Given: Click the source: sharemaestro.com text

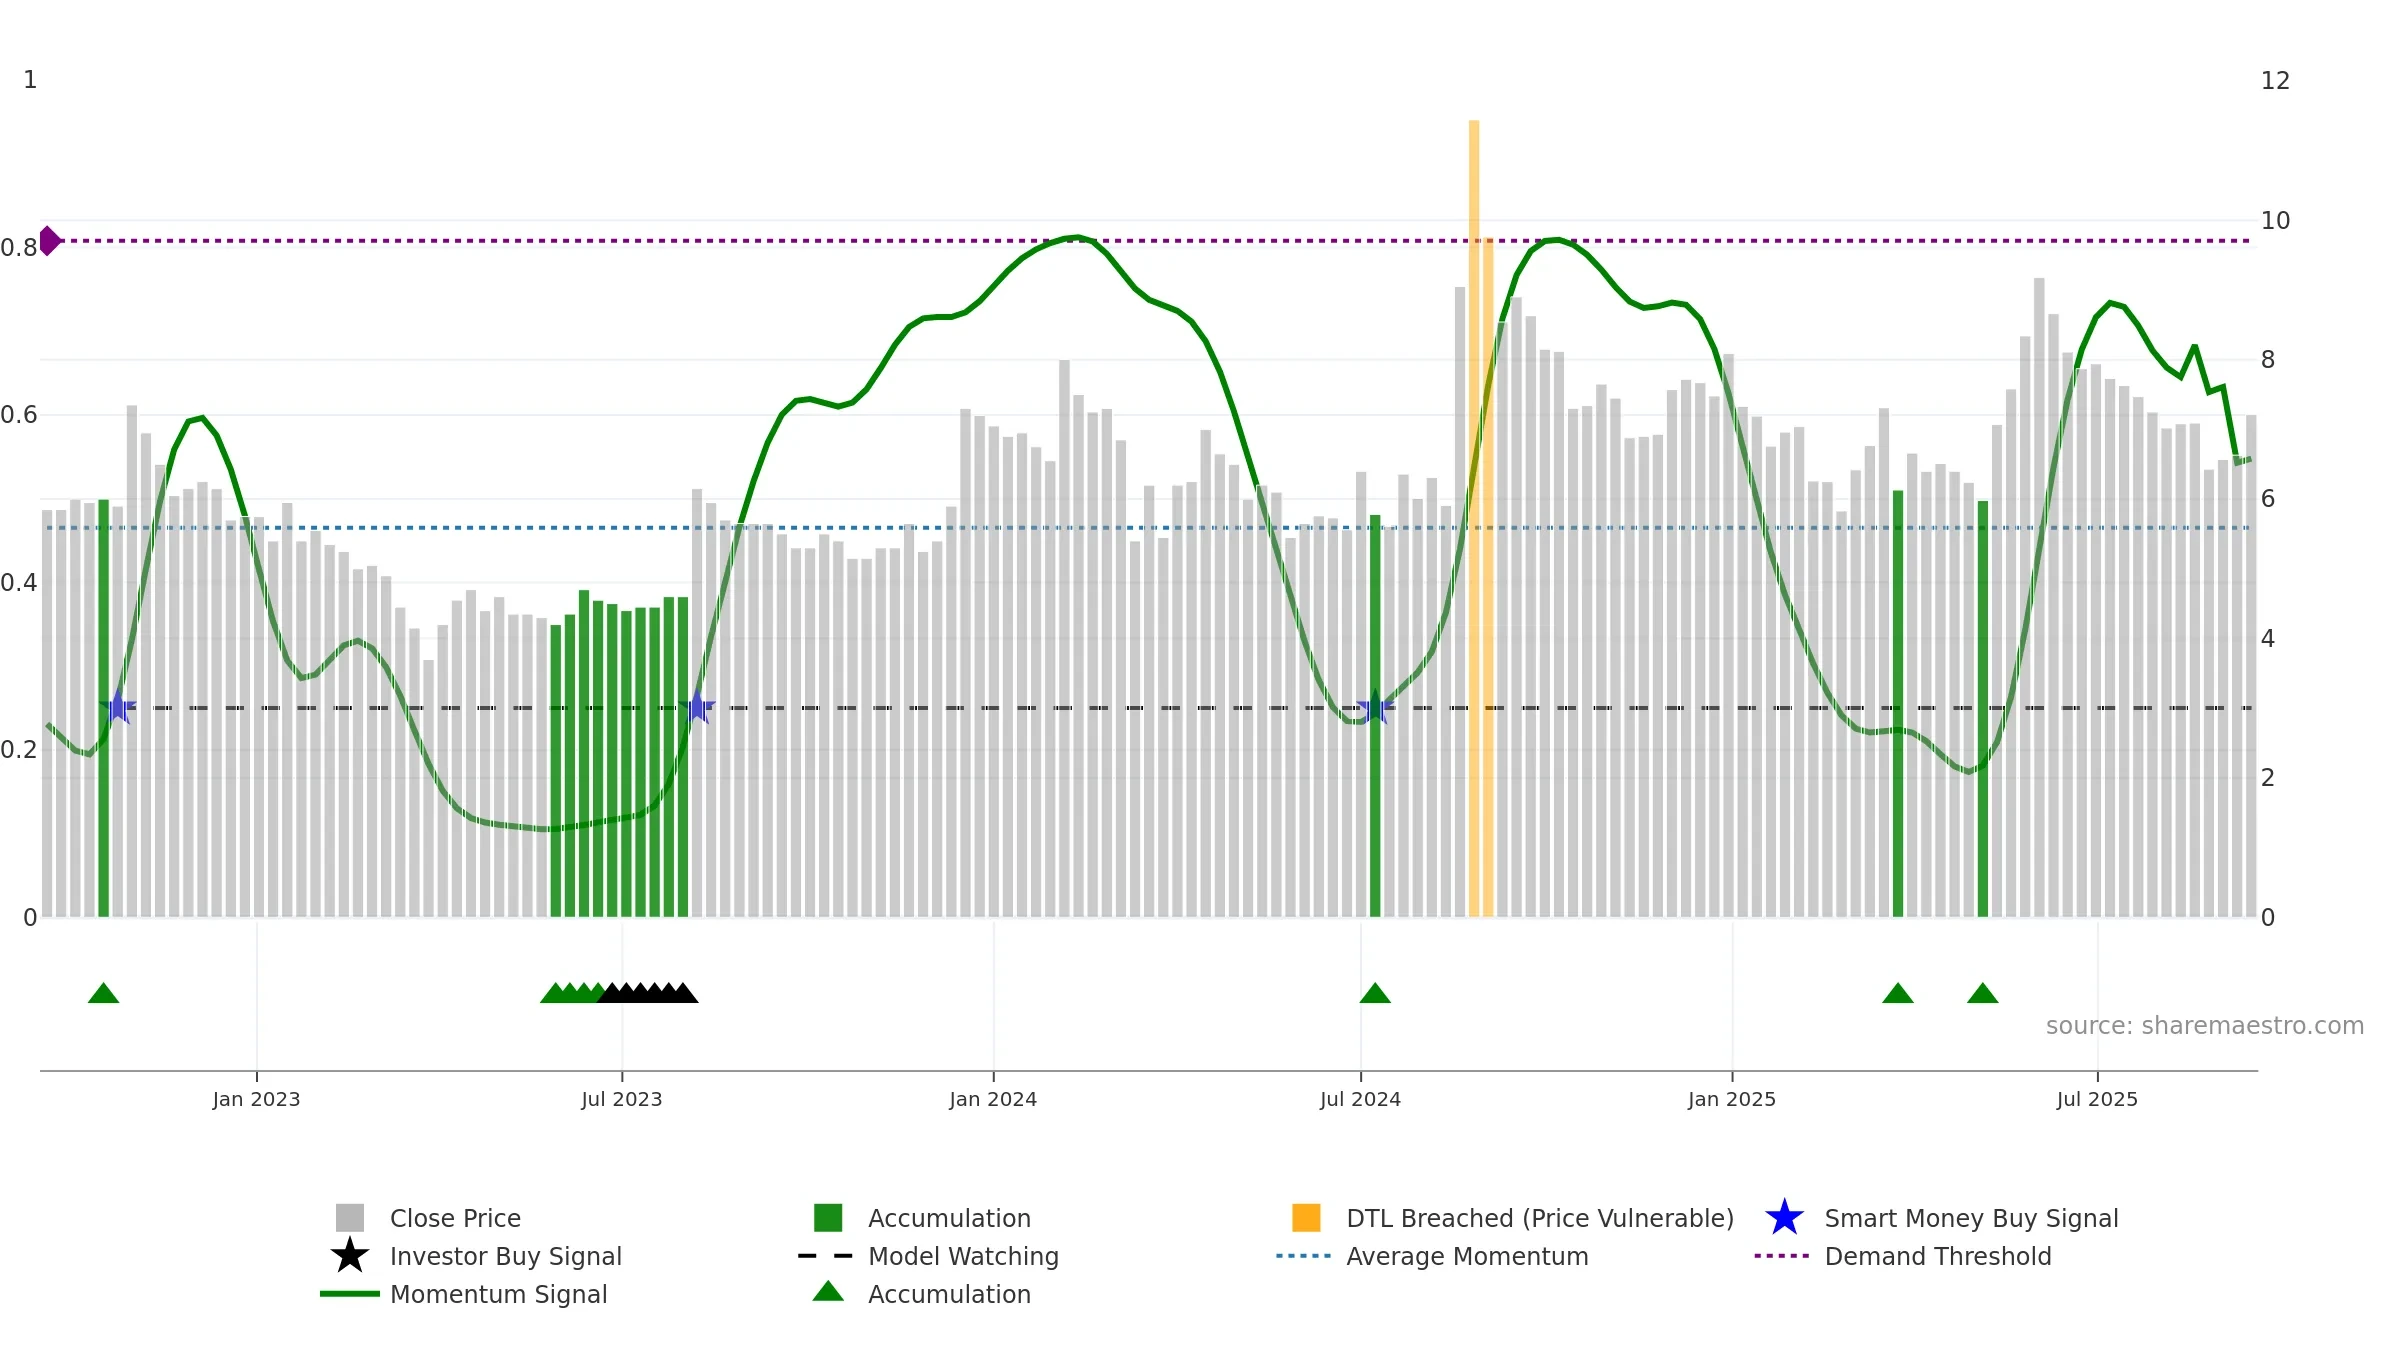Looking at the screenshot, I should (2205, 1026).
